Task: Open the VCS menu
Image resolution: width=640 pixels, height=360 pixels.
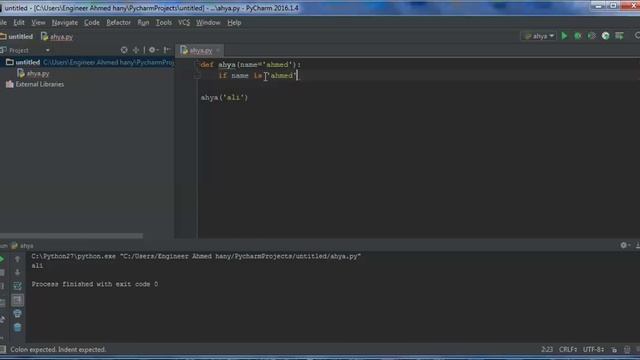Action: click(184, 22)
